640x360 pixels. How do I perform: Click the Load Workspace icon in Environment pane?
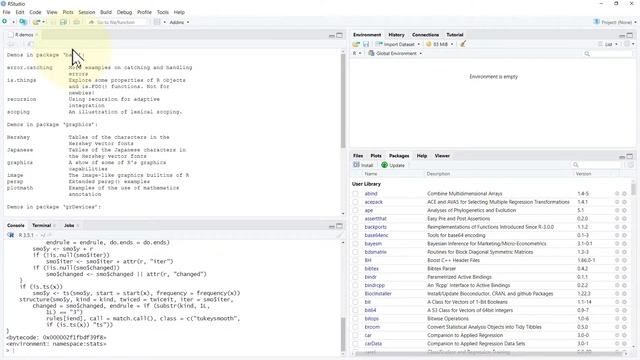(x=356, y=44)
